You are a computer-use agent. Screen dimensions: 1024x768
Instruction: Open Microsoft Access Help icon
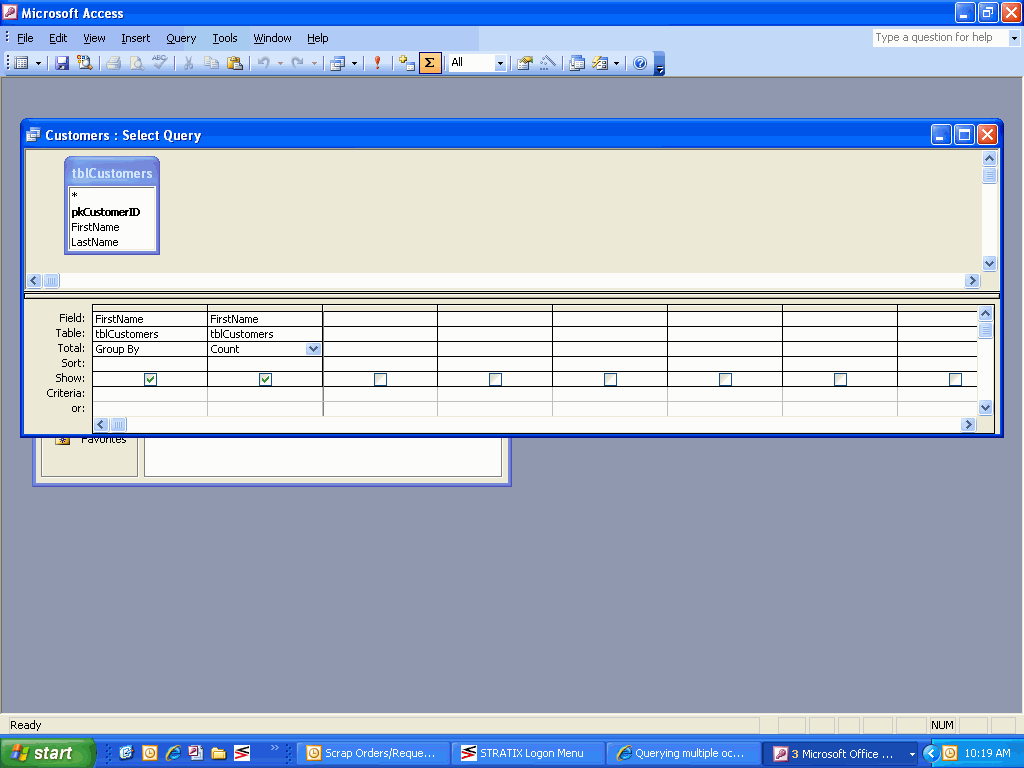[x=640, y=63]
